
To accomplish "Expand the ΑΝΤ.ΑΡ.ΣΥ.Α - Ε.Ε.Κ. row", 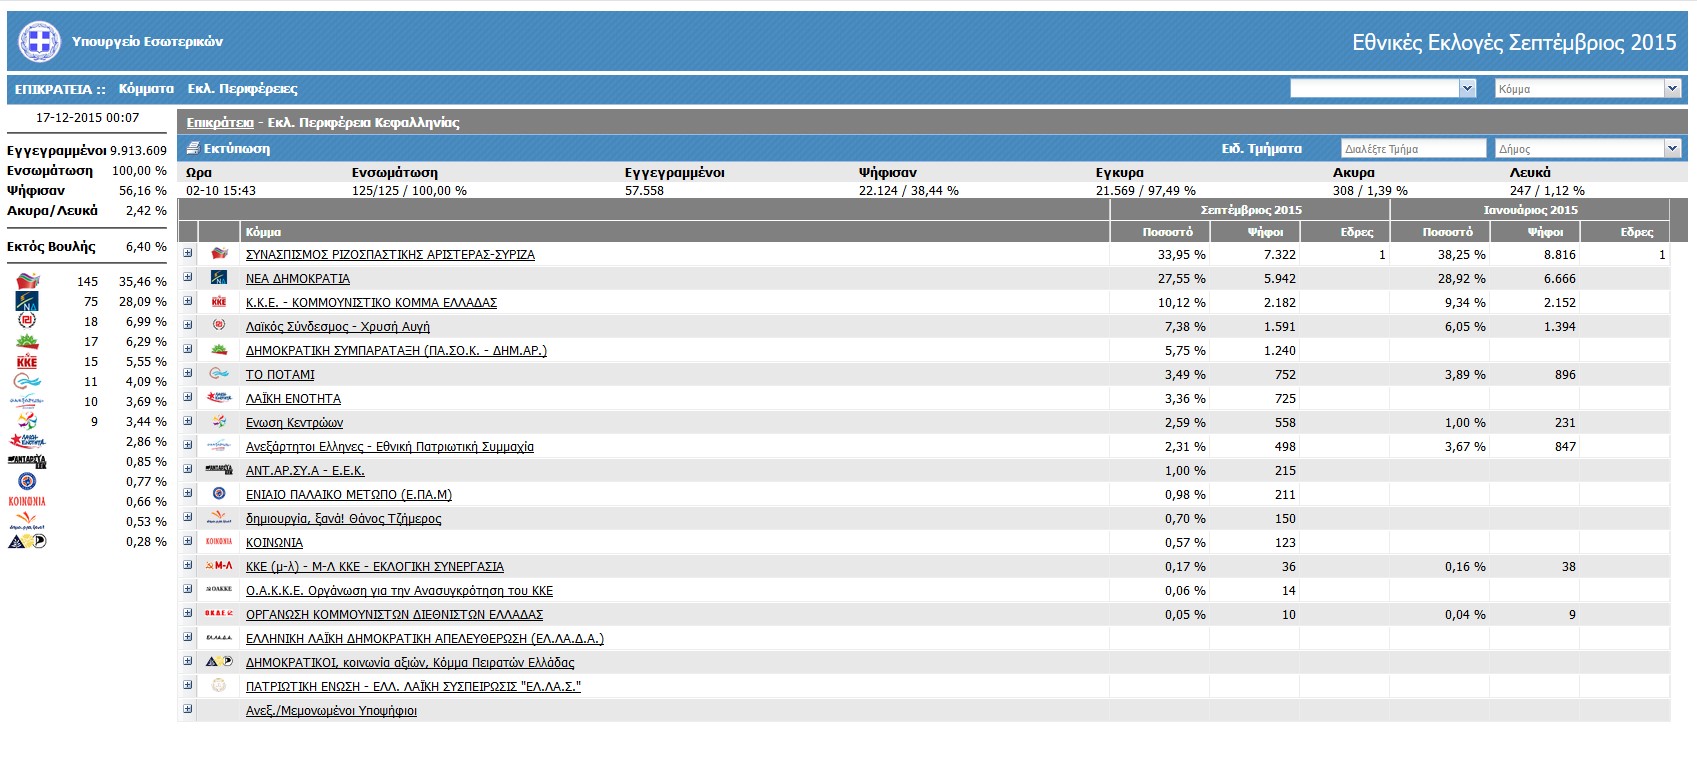I will [187, 469].
